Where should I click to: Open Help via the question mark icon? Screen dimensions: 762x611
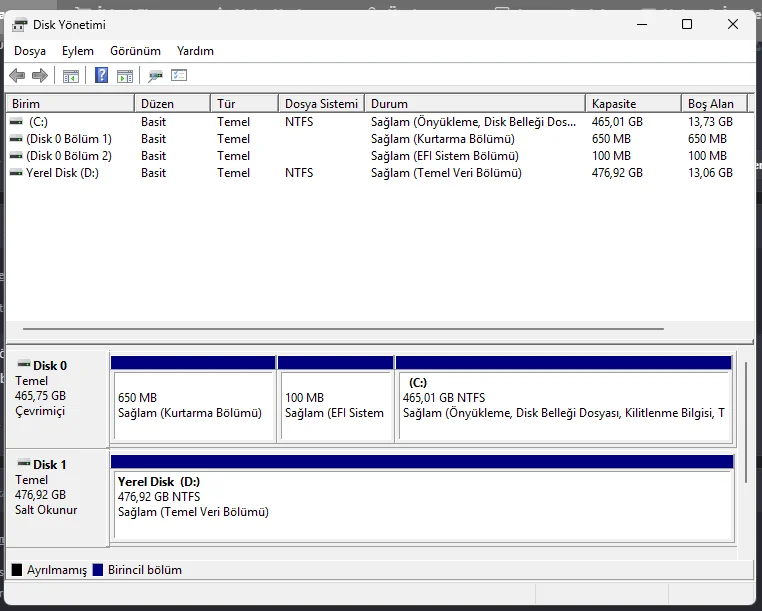click(101, 76)
